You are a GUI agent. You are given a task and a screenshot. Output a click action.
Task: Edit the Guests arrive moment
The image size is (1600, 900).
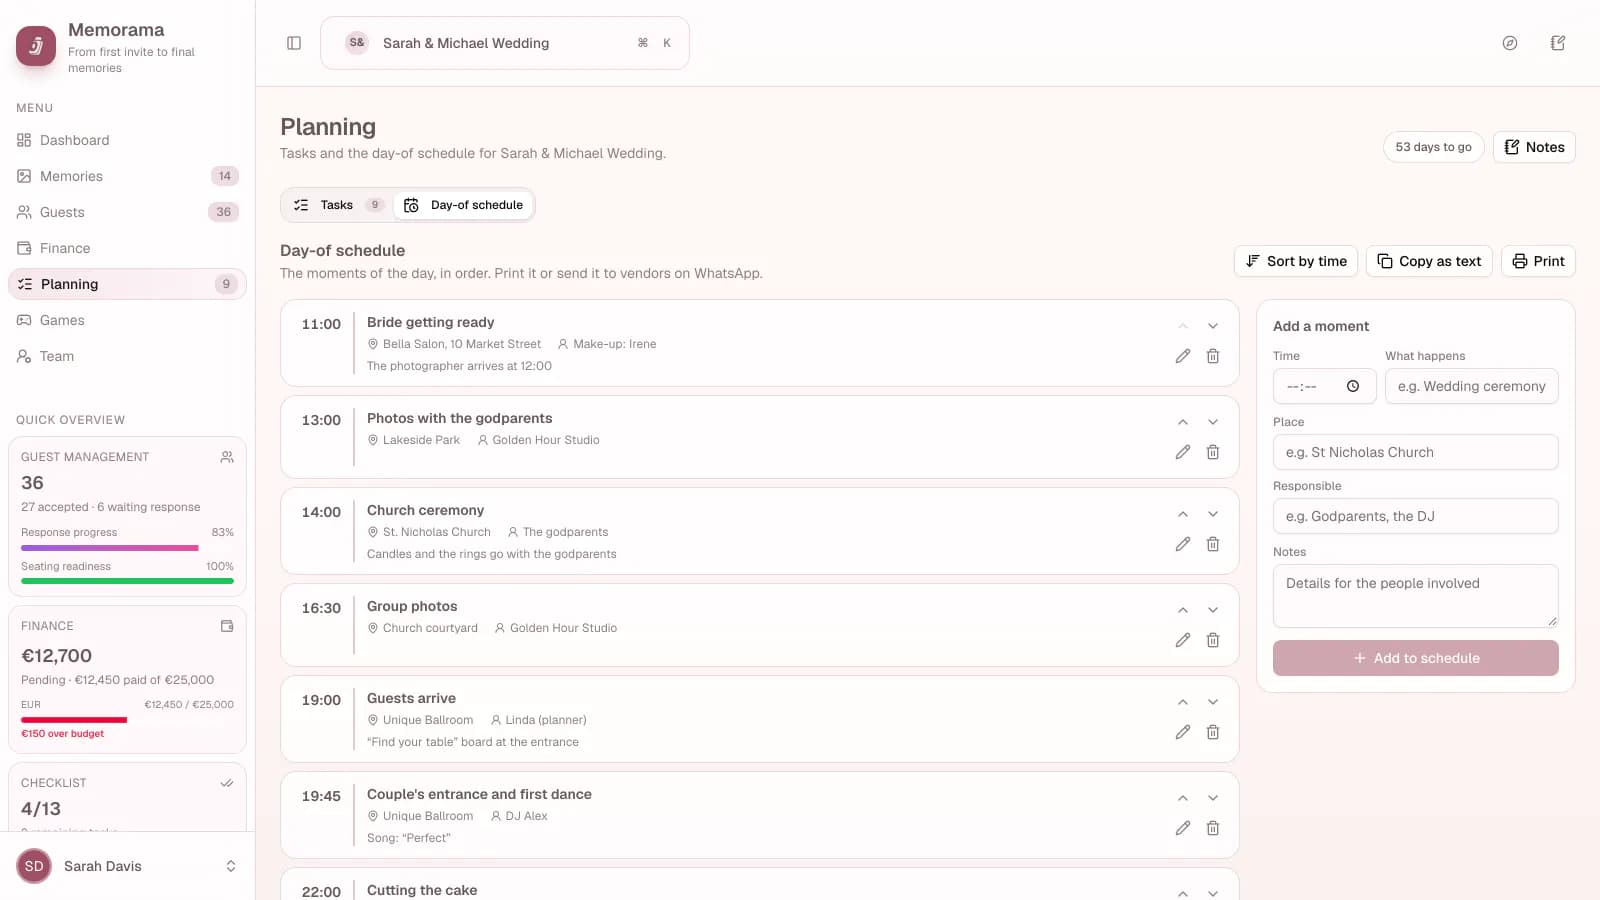[x=1183, y=732]
